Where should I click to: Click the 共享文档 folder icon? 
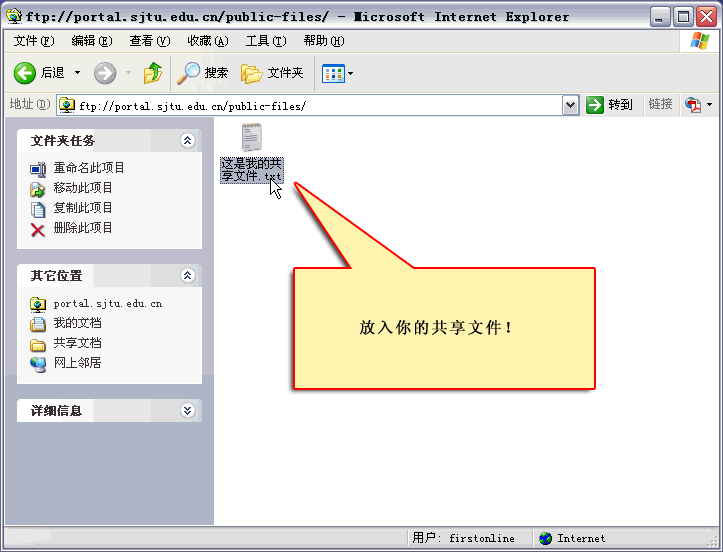coord(38,344)
